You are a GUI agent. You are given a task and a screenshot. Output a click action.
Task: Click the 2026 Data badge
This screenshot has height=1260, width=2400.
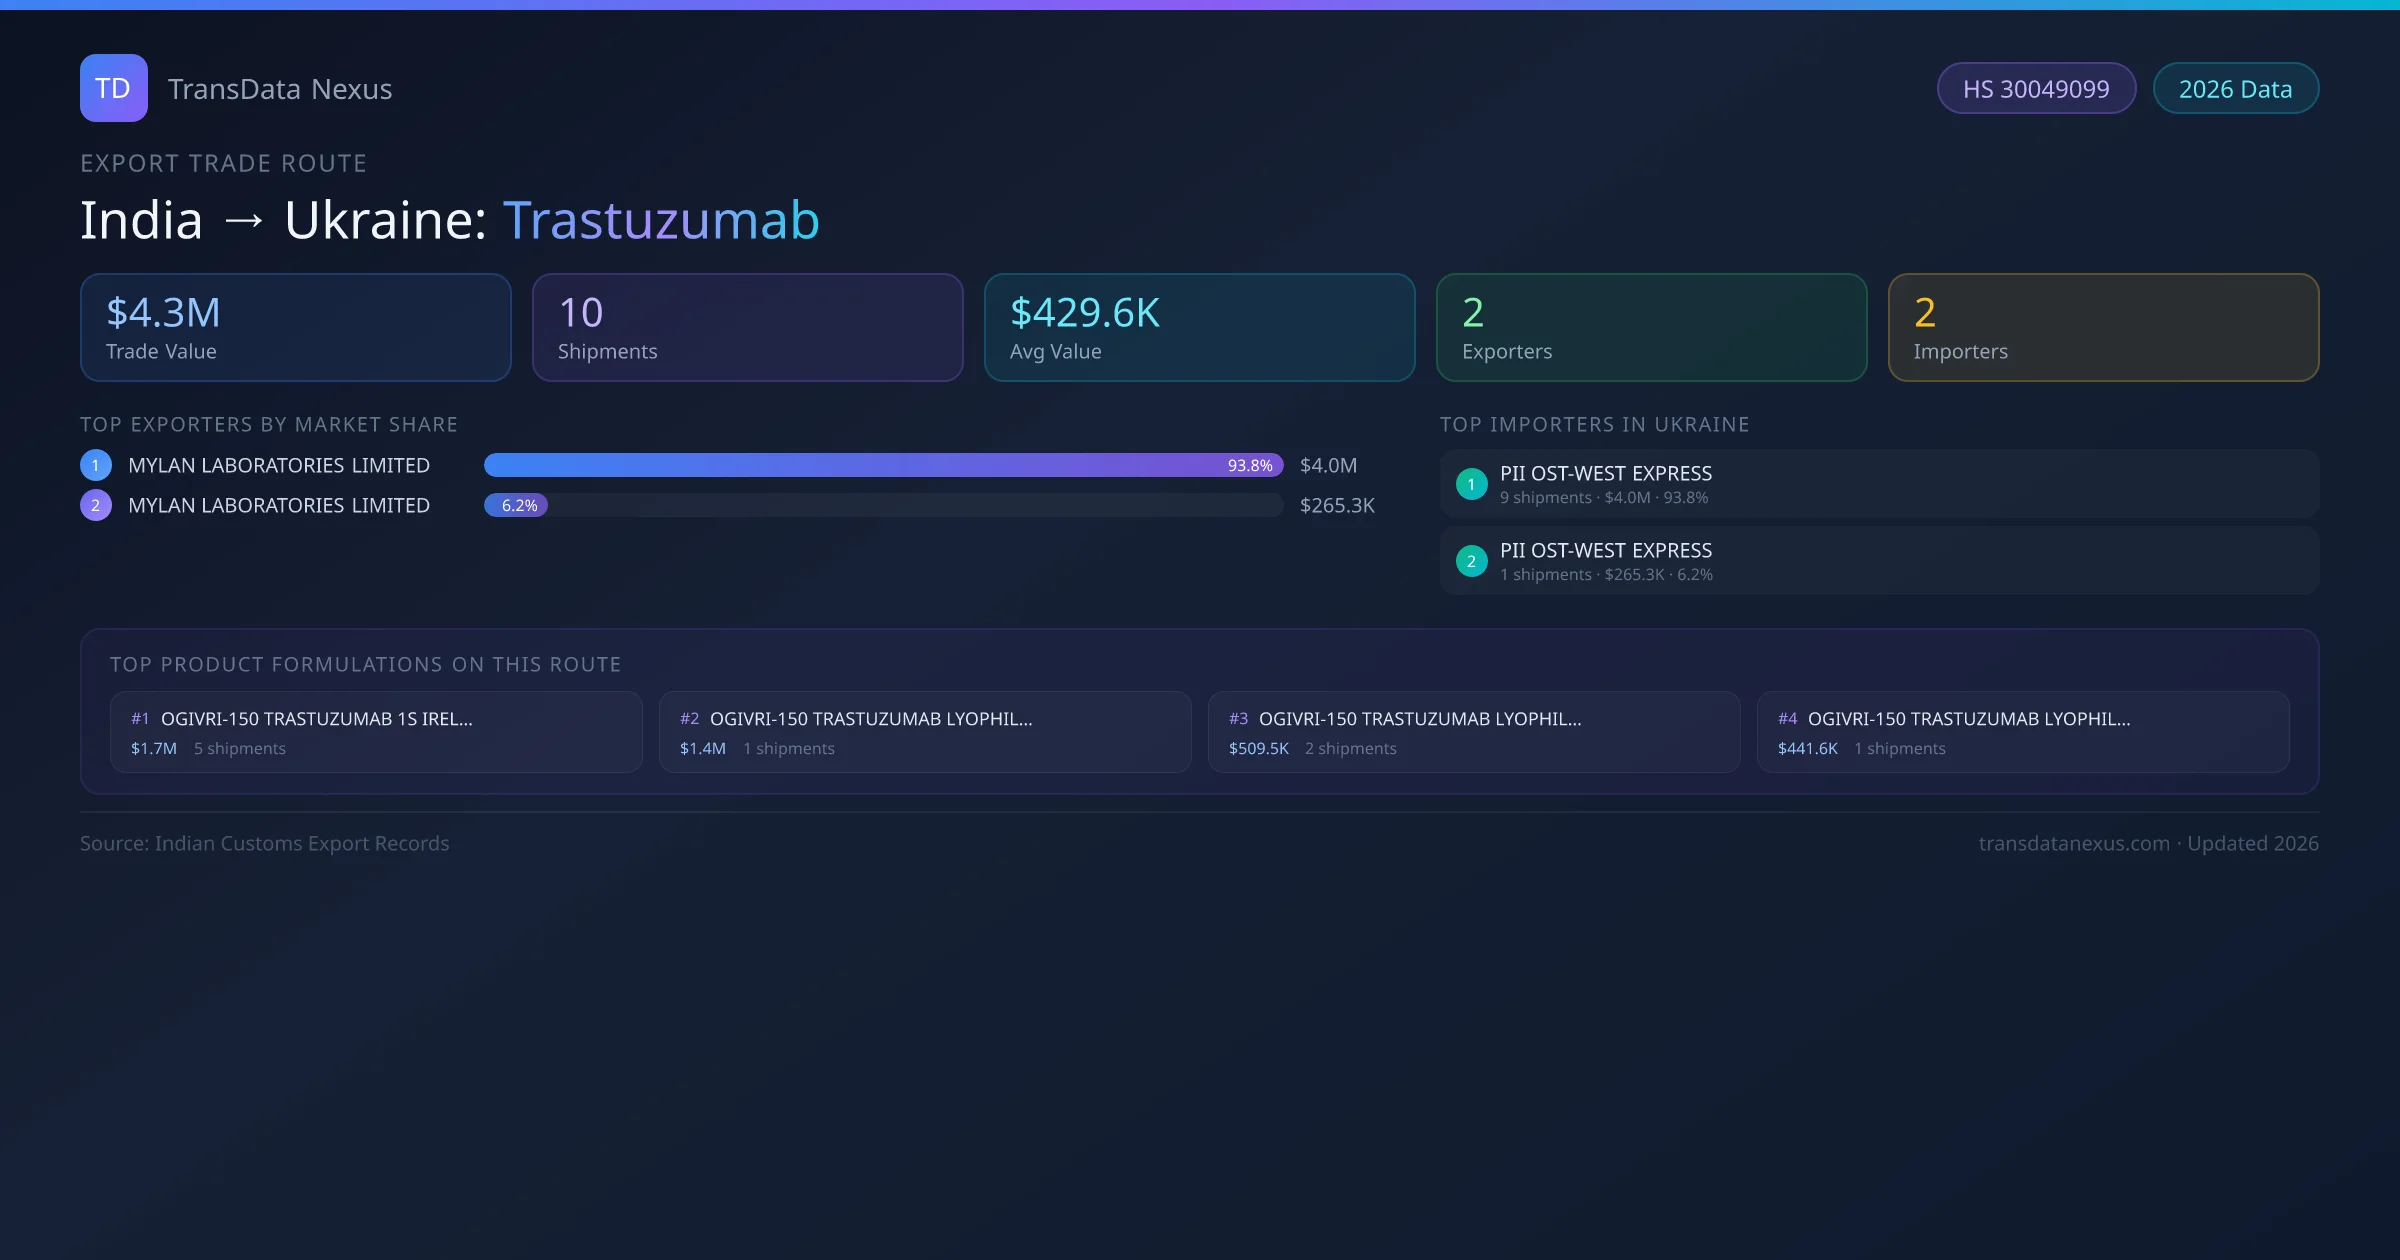[x=2235, y=89]
